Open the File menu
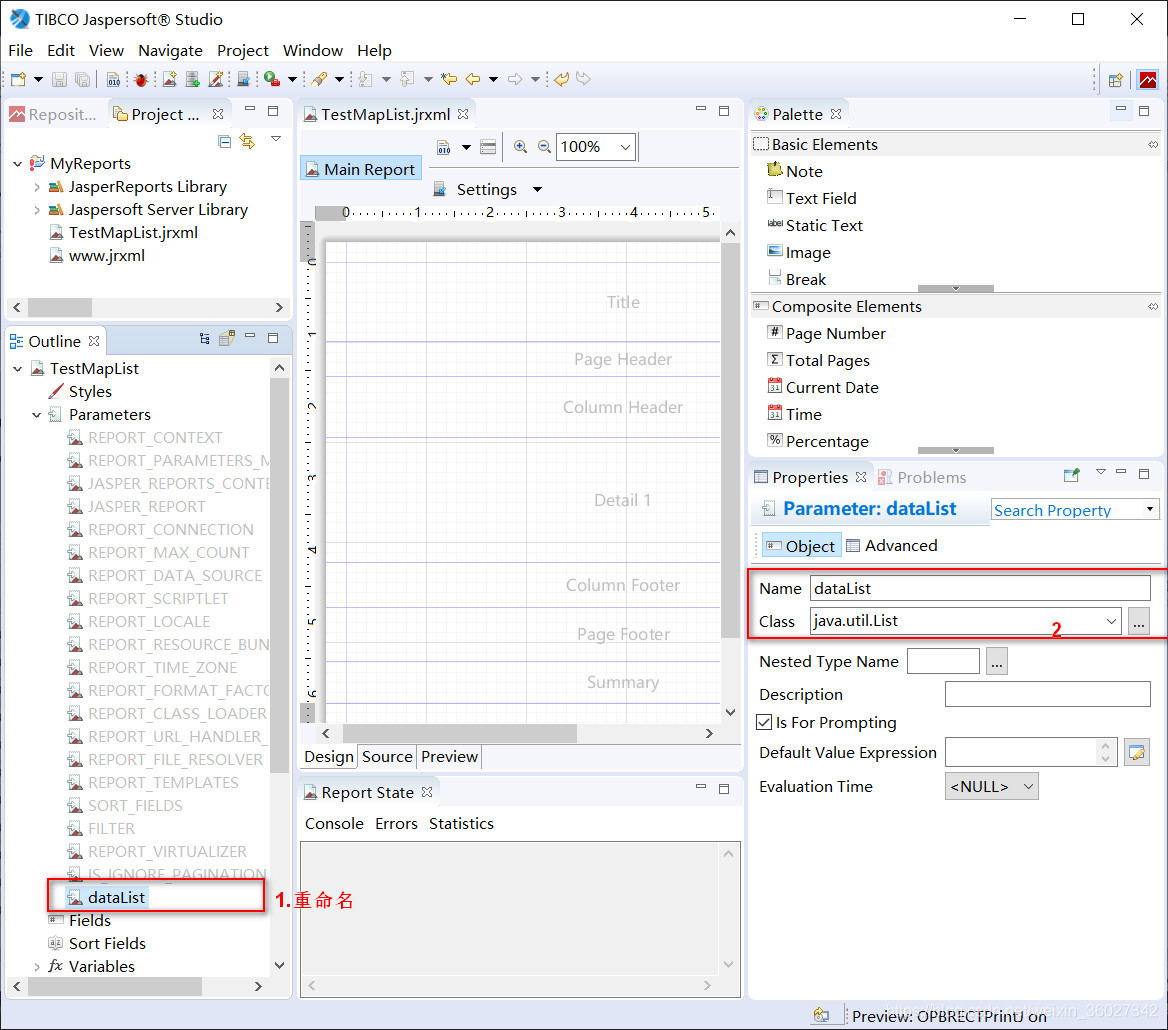The height and width of the screenshot is (1030, 1168). click(x=20, y=51)
